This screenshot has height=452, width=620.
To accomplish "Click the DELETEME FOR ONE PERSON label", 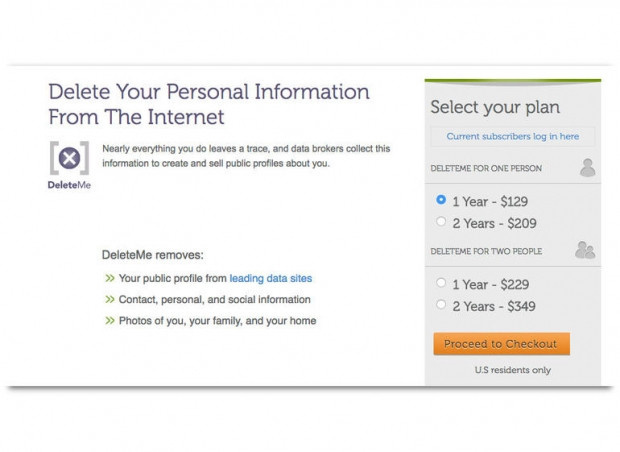I will [x=485, y=169].
